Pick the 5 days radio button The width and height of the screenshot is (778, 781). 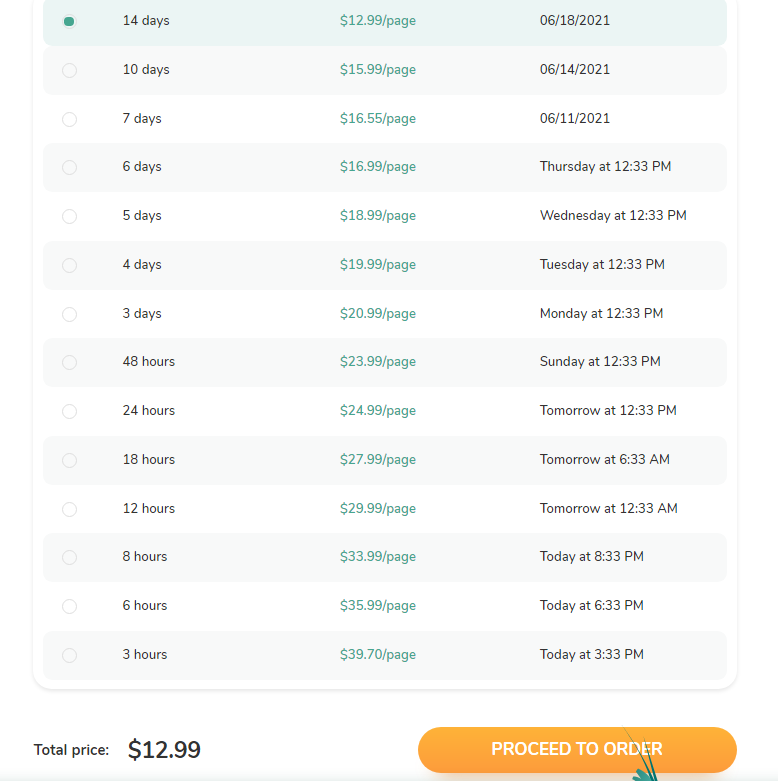pos(69,216)
